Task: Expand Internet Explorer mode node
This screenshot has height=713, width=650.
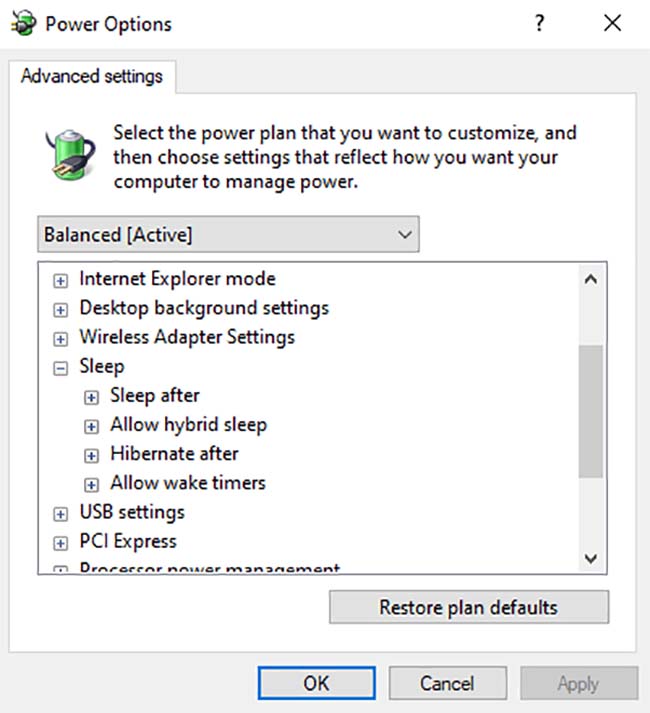Action: coord(60,281)
